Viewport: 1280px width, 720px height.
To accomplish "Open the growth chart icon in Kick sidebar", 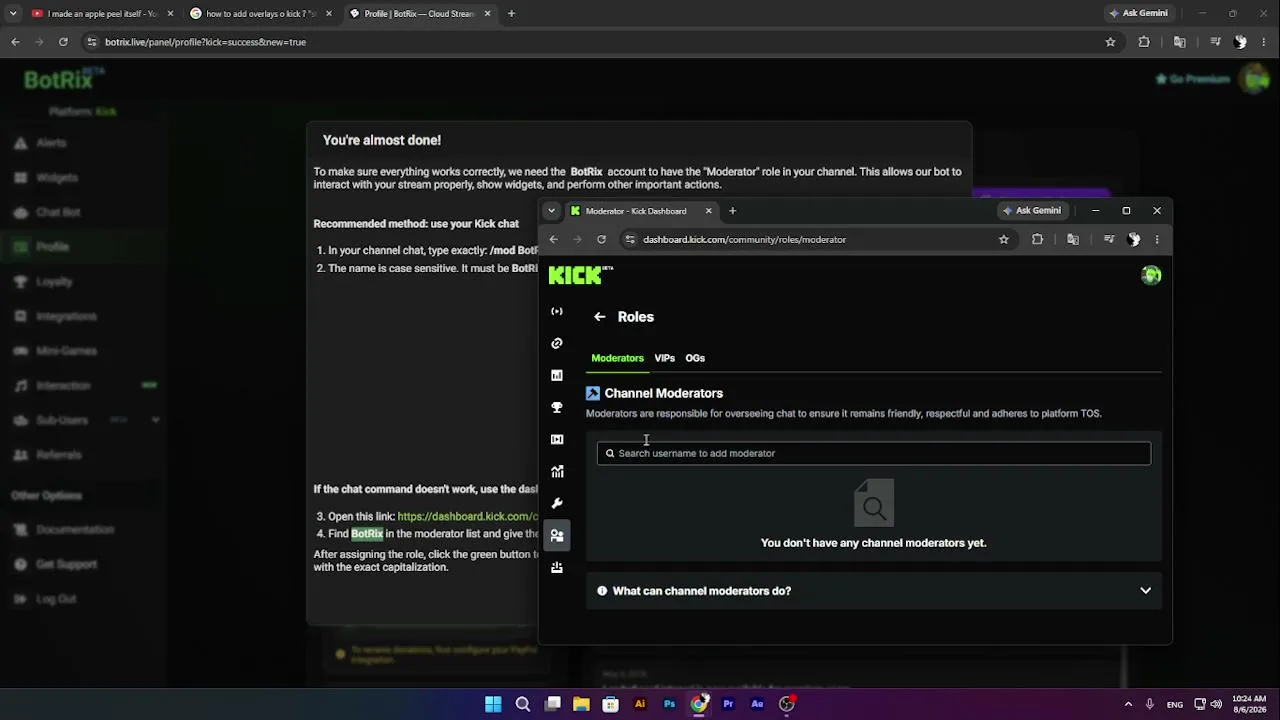I will pos(557,471).
